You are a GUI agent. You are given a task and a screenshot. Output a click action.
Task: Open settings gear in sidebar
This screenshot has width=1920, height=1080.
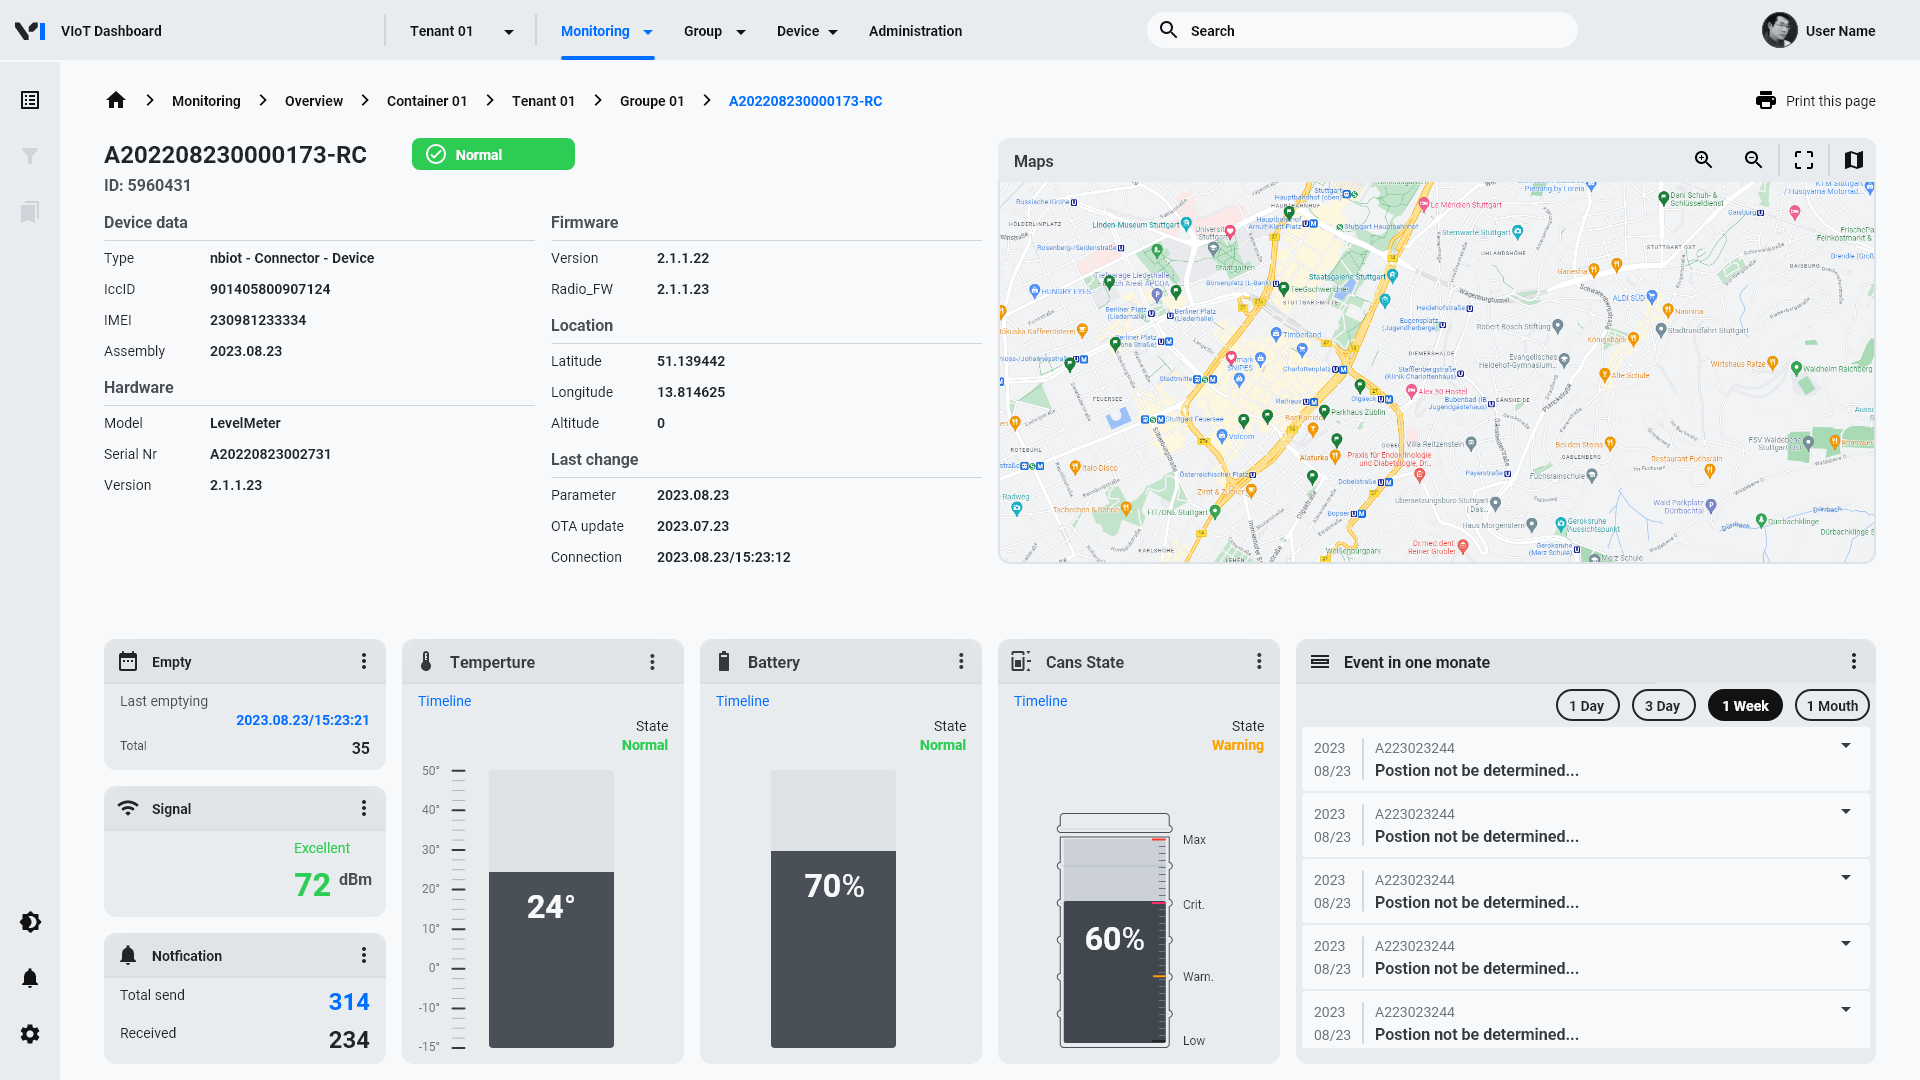coord(30,1034)
